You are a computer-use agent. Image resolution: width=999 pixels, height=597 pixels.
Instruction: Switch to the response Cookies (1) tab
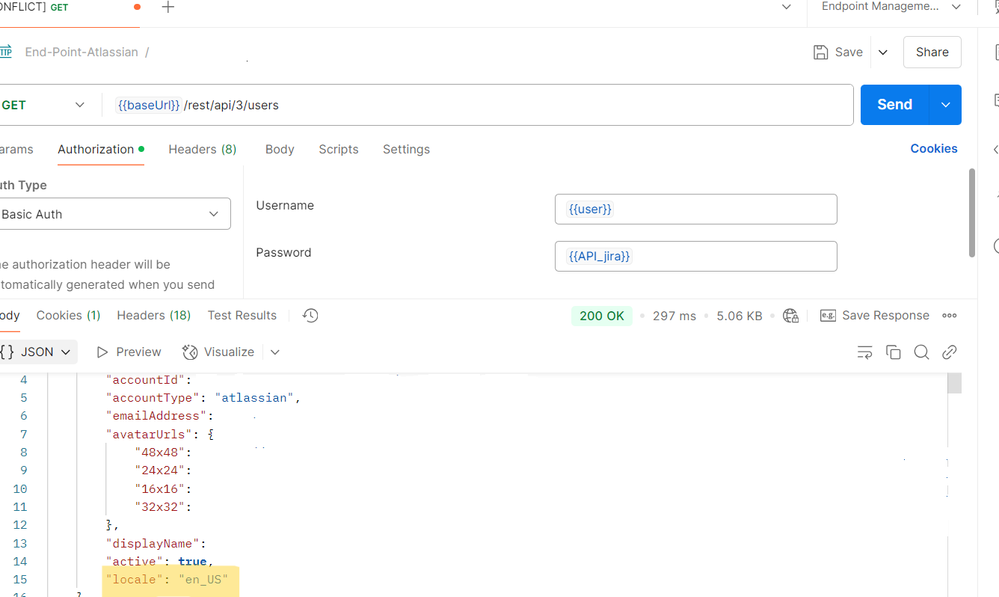click(68, 315)
